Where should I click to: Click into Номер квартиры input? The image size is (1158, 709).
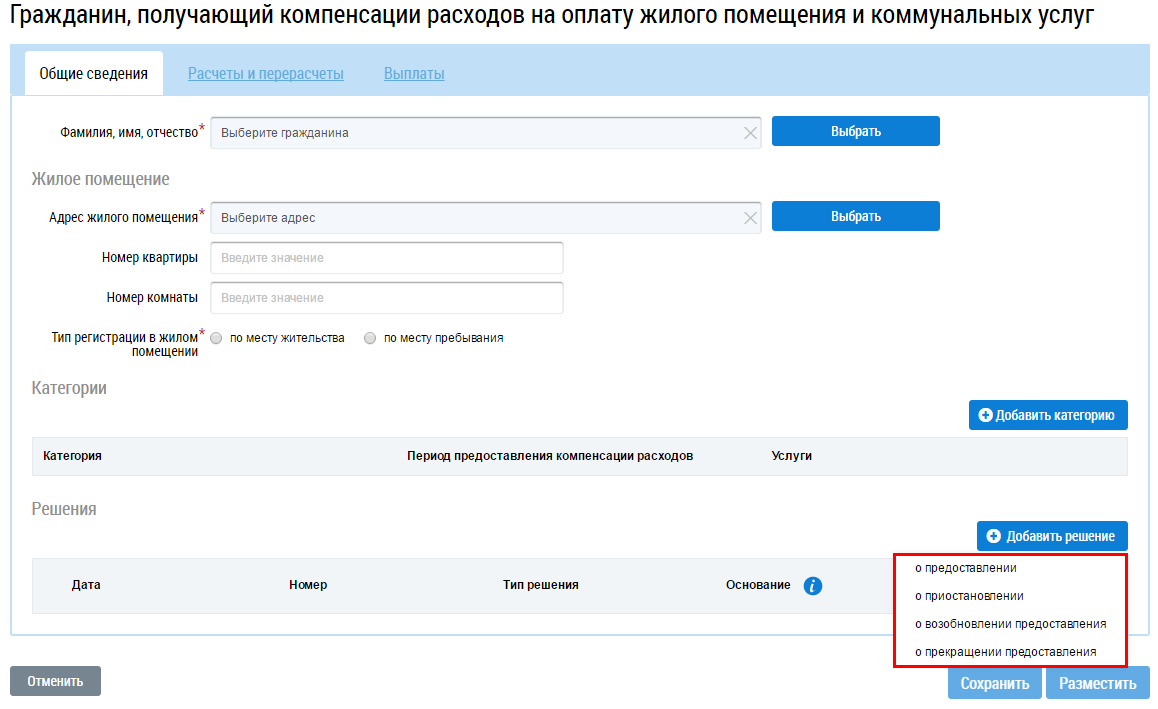pos(387,258)
